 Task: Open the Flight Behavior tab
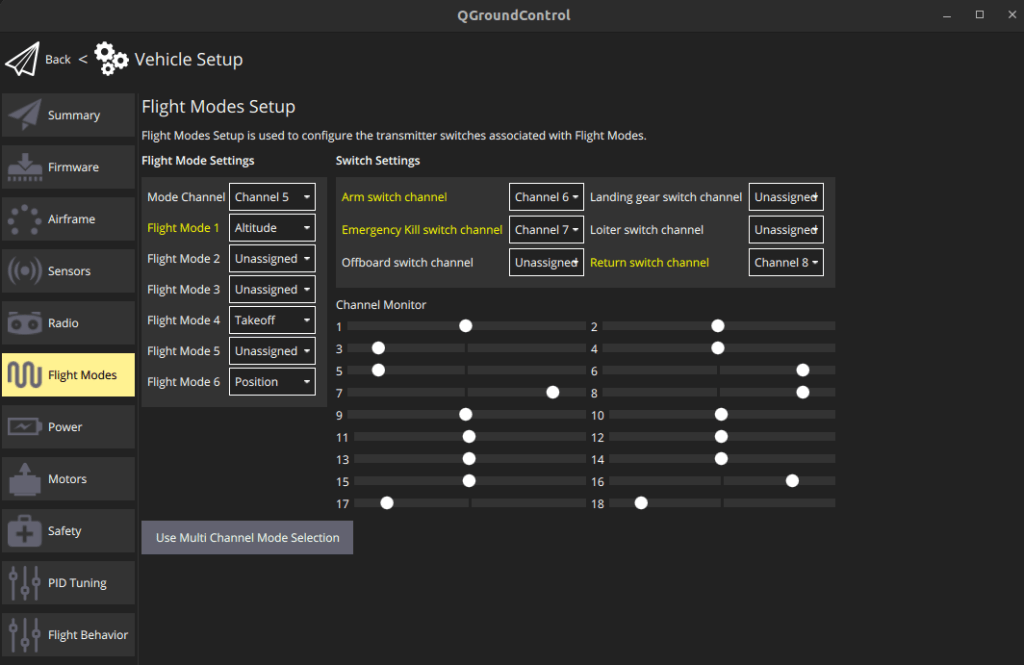[x=68, y=636]
